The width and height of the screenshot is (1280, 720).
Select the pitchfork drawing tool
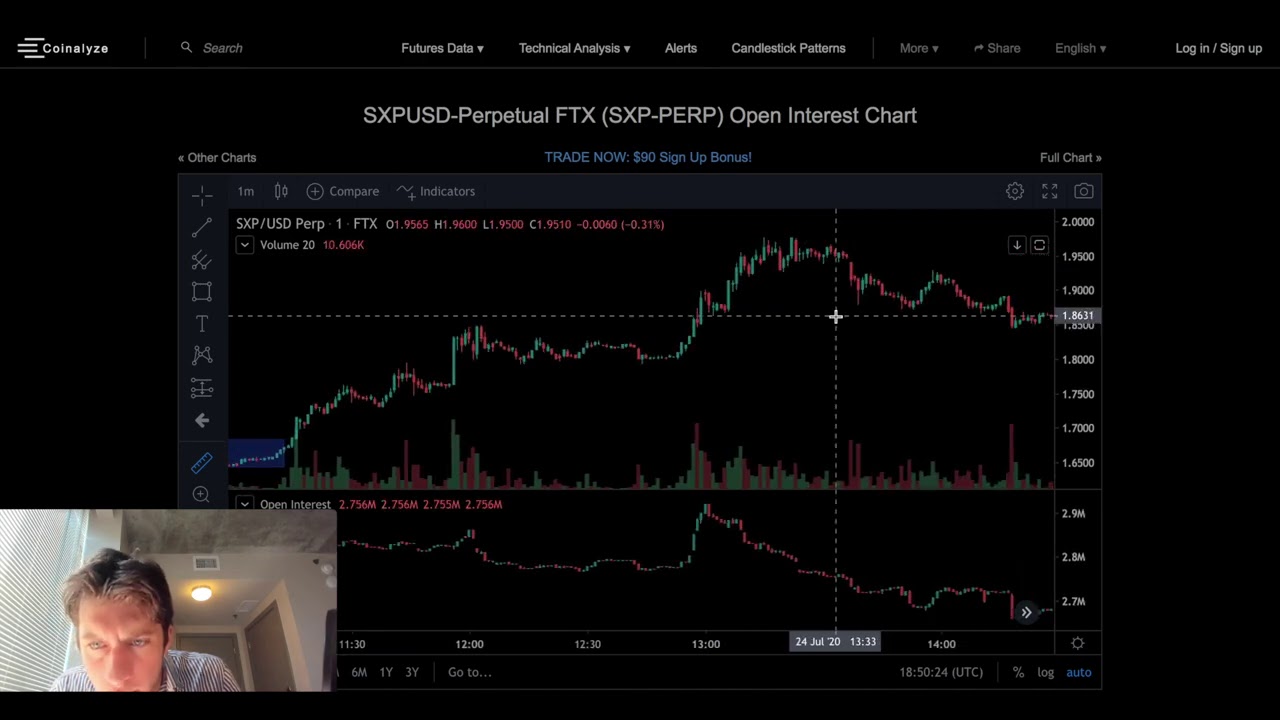tap(202, 260)
